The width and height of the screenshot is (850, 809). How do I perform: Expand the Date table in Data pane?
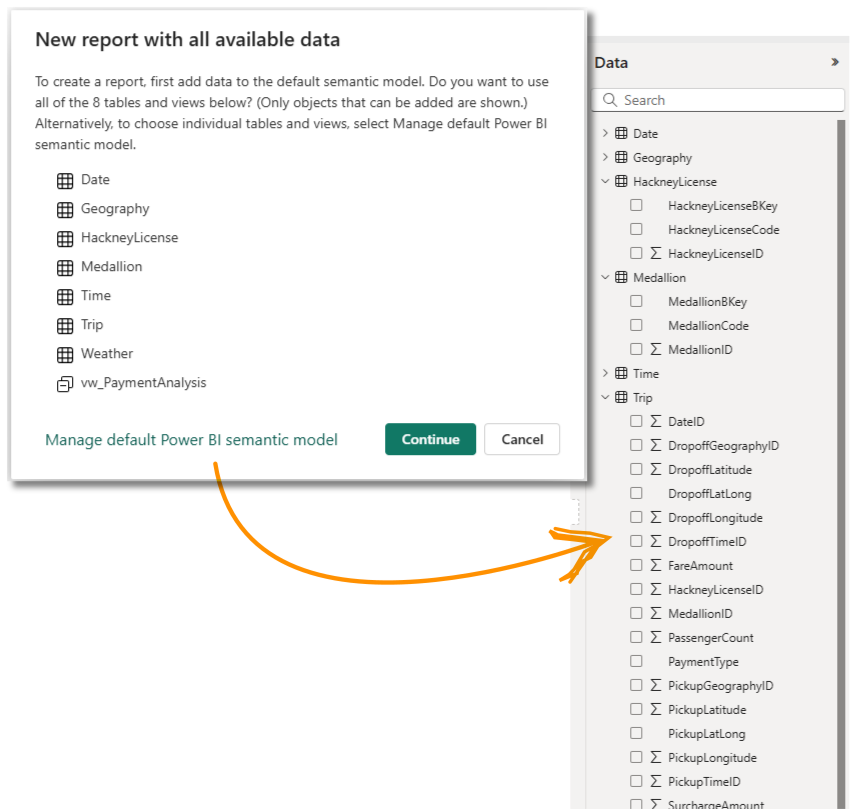(x=605, y=134)
